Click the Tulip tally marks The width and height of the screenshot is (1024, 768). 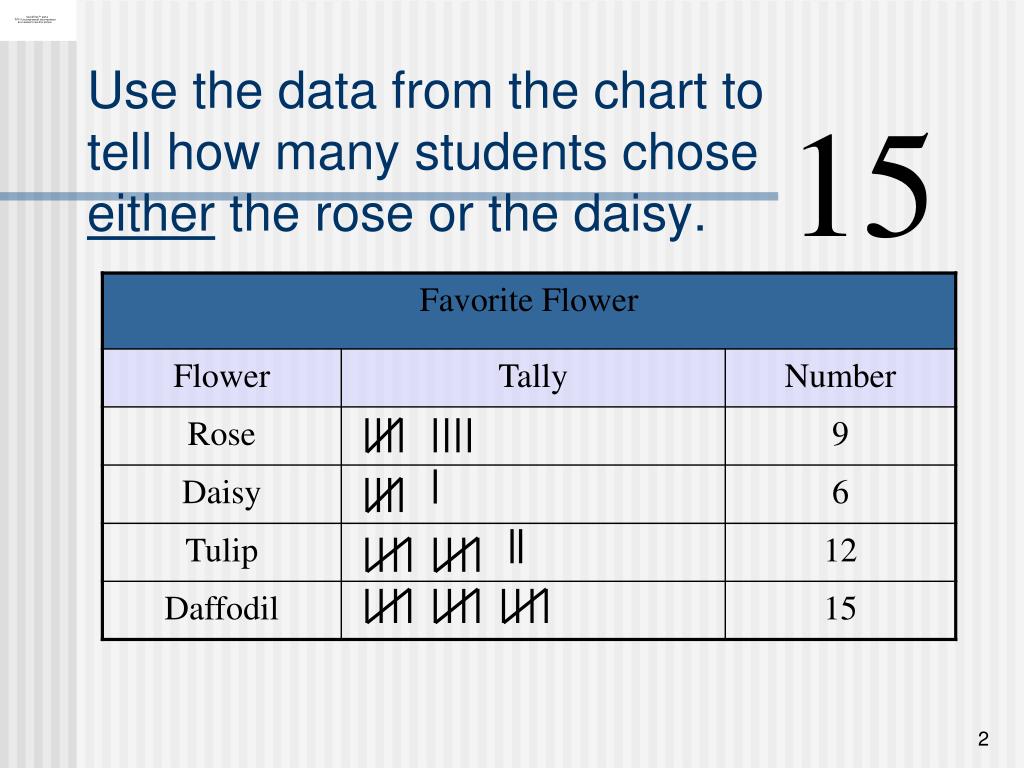(444, 551)
